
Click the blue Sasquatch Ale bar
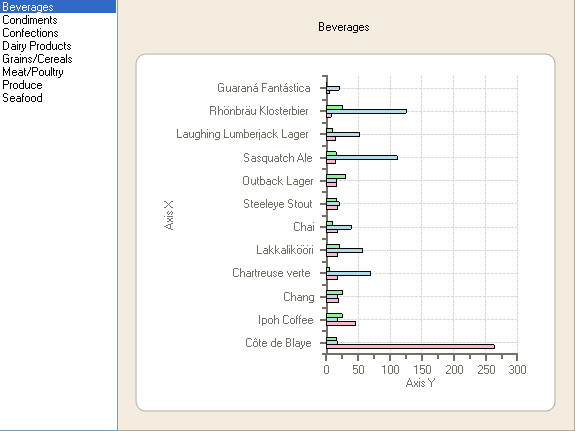[x=362, y=157]
